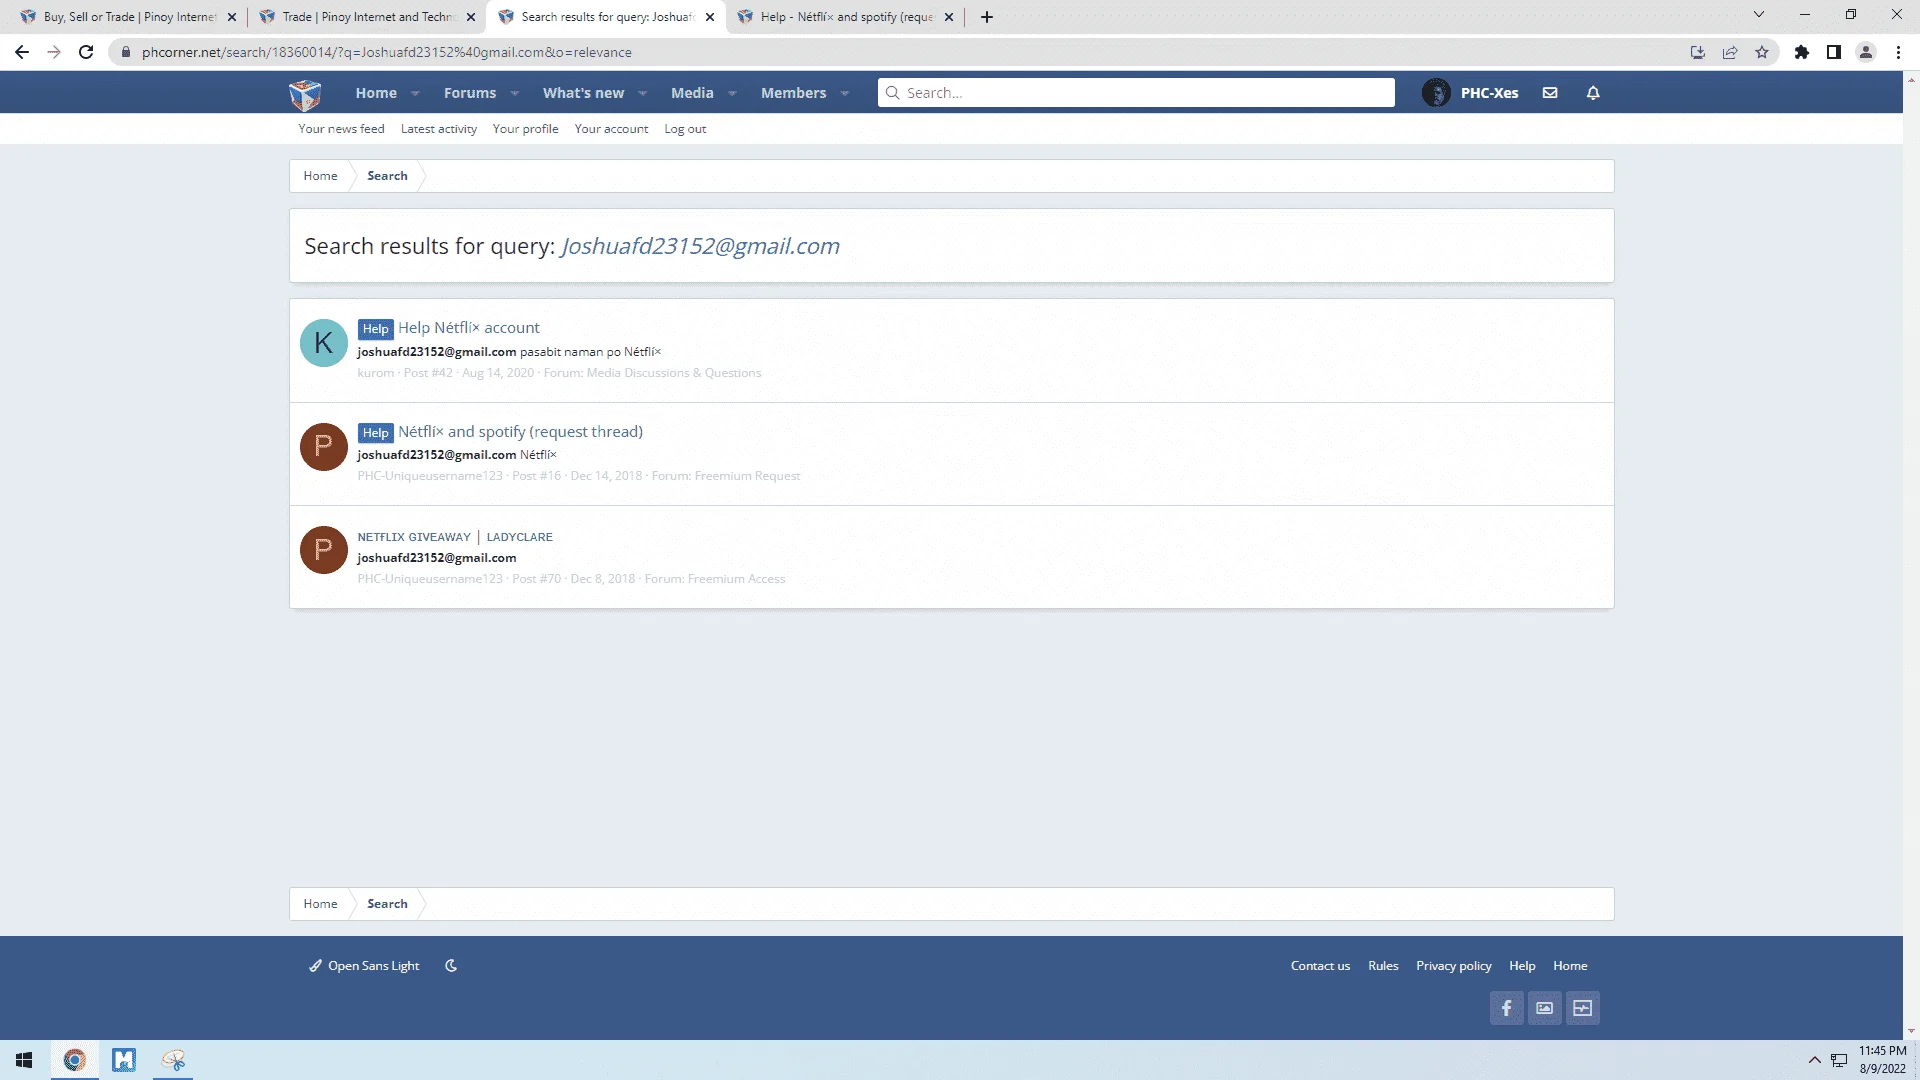
Task: Click the rightmost footer square icon
Action: pyautogui.click(x=1582, y=1008)
